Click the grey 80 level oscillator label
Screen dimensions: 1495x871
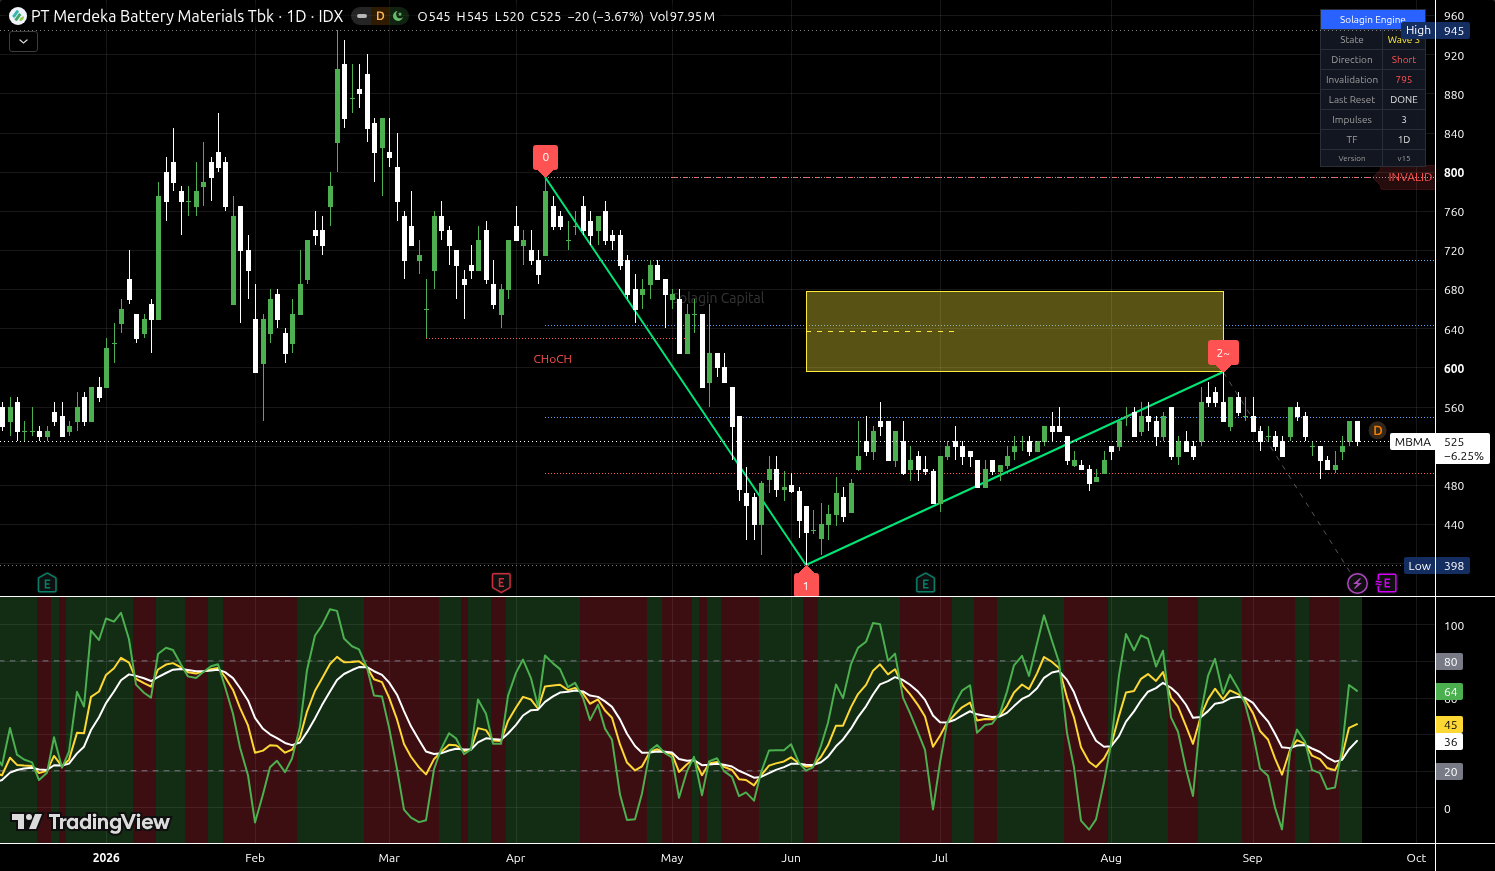(1450, 662)
